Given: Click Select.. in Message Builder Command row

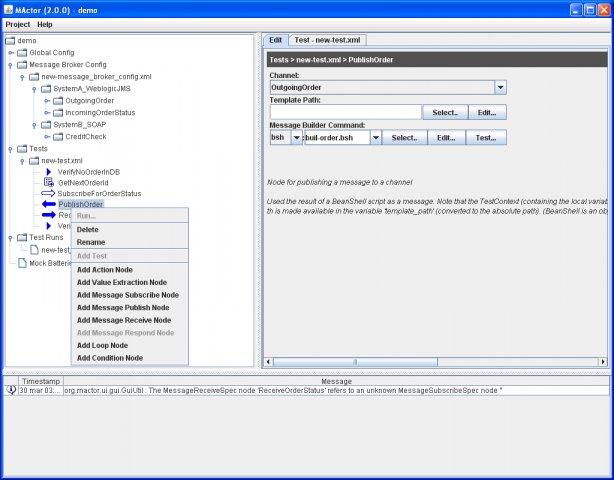Looking at the screenshot, I should [405, 138].
